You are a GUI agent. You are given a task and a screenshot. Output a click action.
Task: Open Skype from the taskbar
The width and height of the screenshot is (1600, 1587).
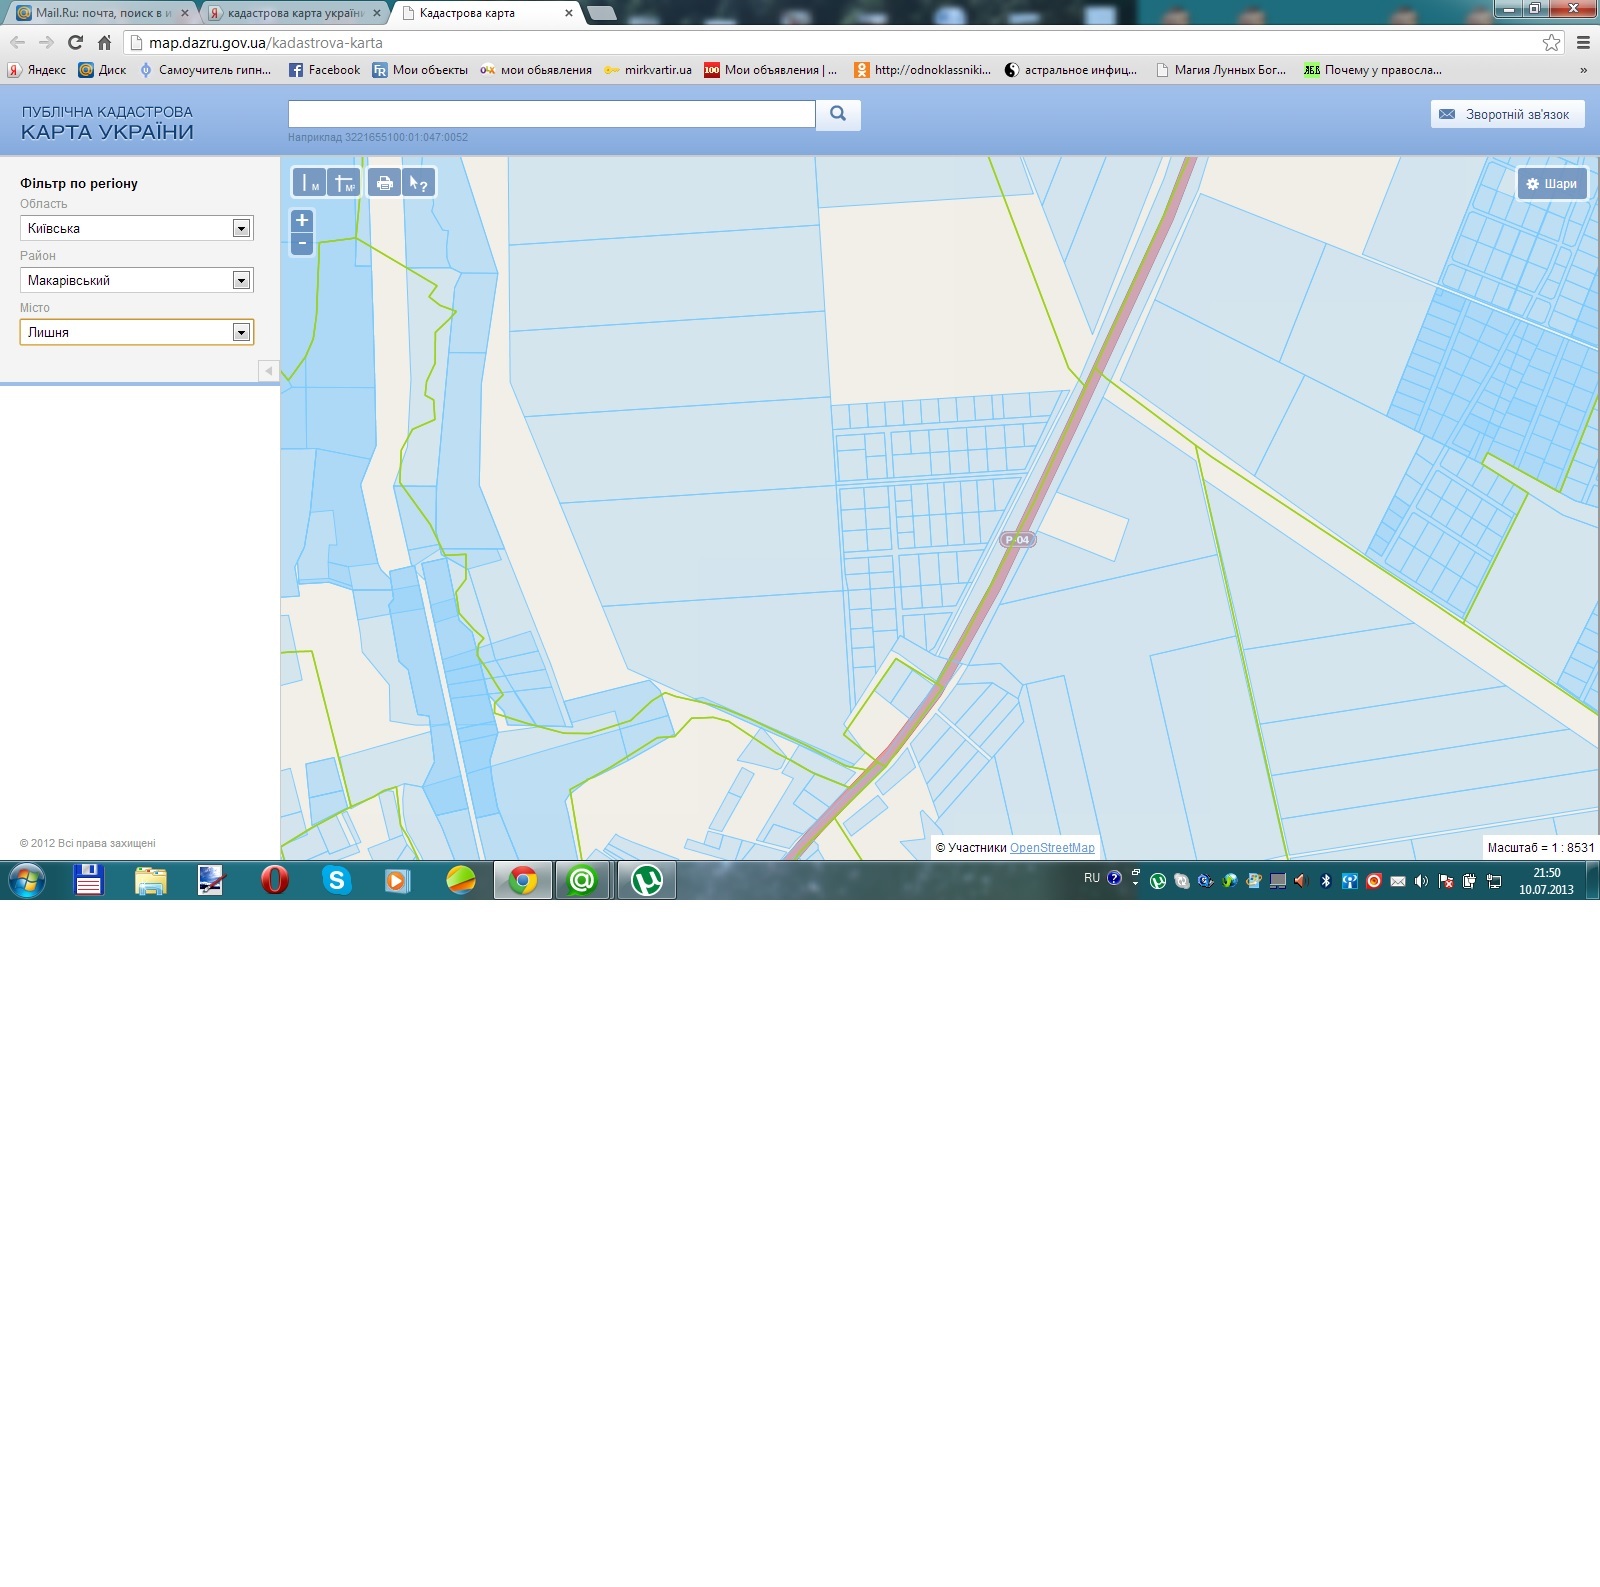(337, 880)
